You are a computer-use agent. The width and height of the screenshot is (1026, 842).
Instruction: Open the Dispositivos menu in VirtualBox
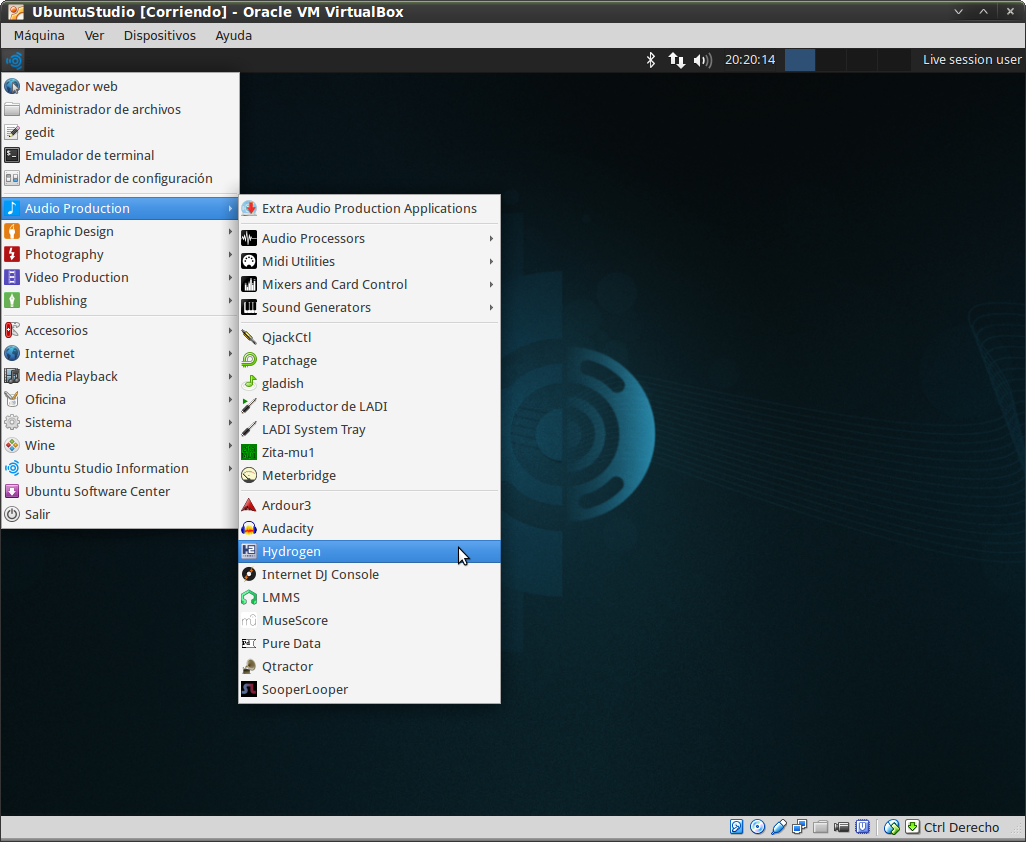(x=159, y=35)
